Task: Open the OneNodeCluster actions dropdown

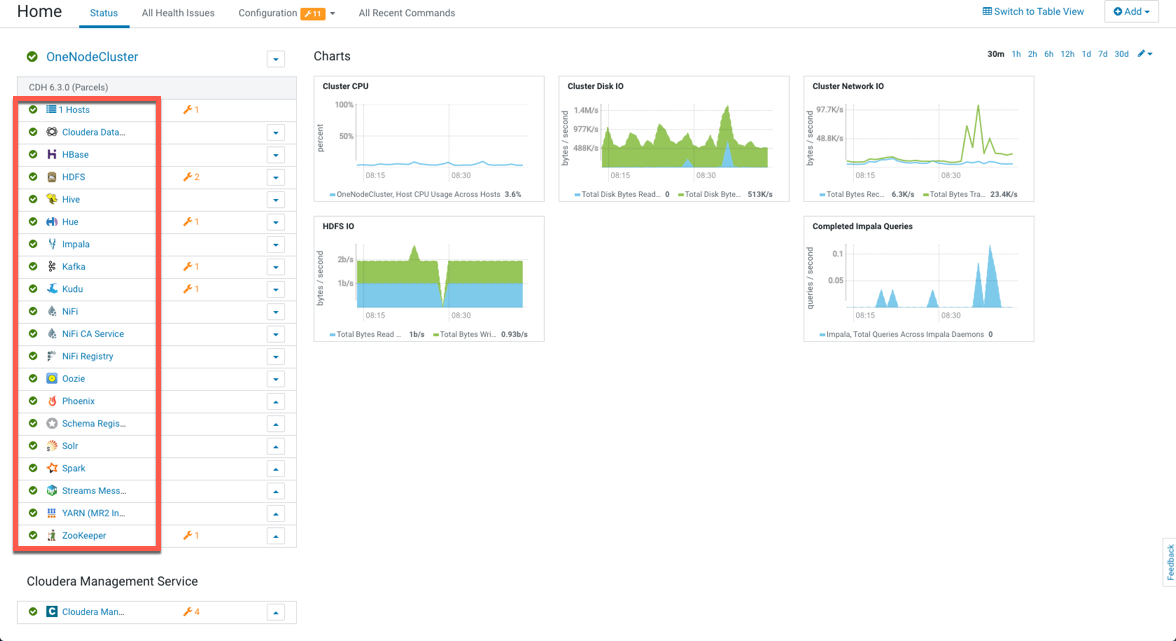Action: 276,59
